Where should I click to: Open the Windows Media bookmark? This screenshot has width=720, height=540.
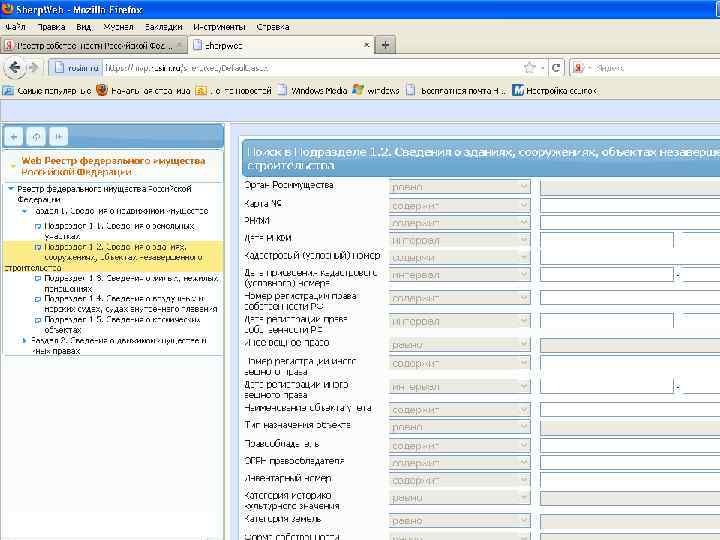click(312, 91)
